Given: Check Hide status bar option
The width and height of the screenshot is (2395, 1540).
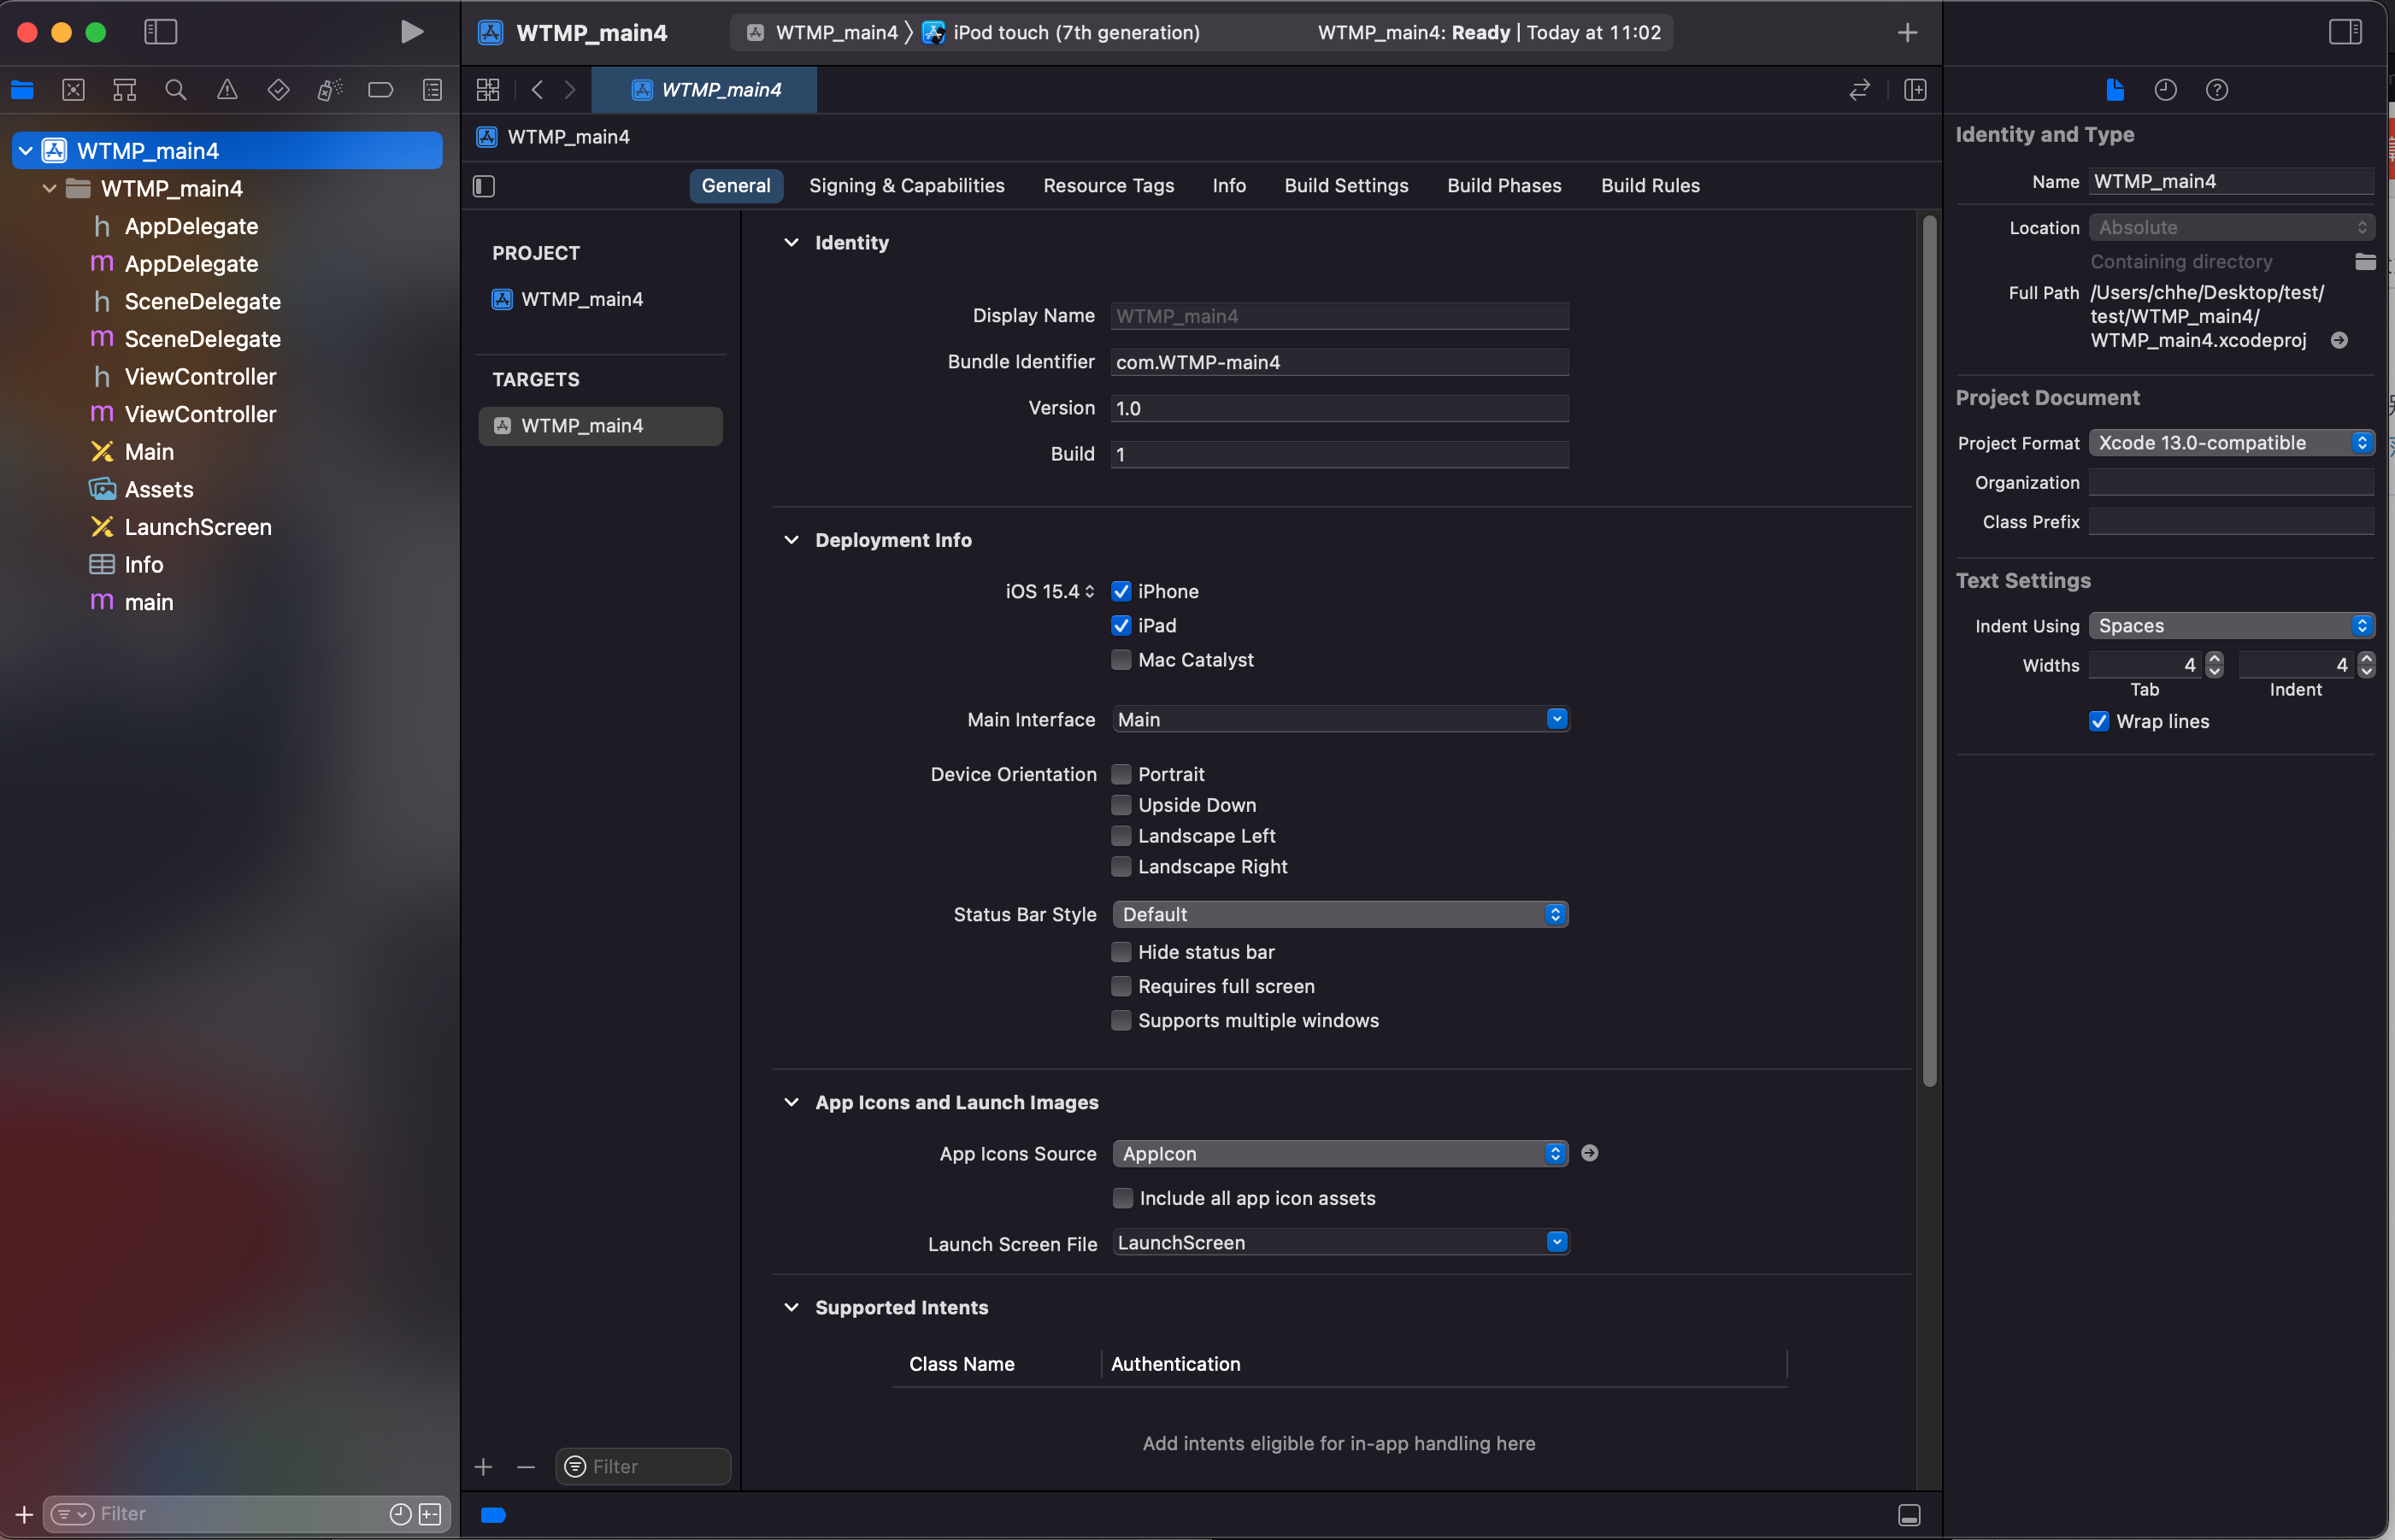Looking at the screenshot, I should click(x=1121, y=952).
